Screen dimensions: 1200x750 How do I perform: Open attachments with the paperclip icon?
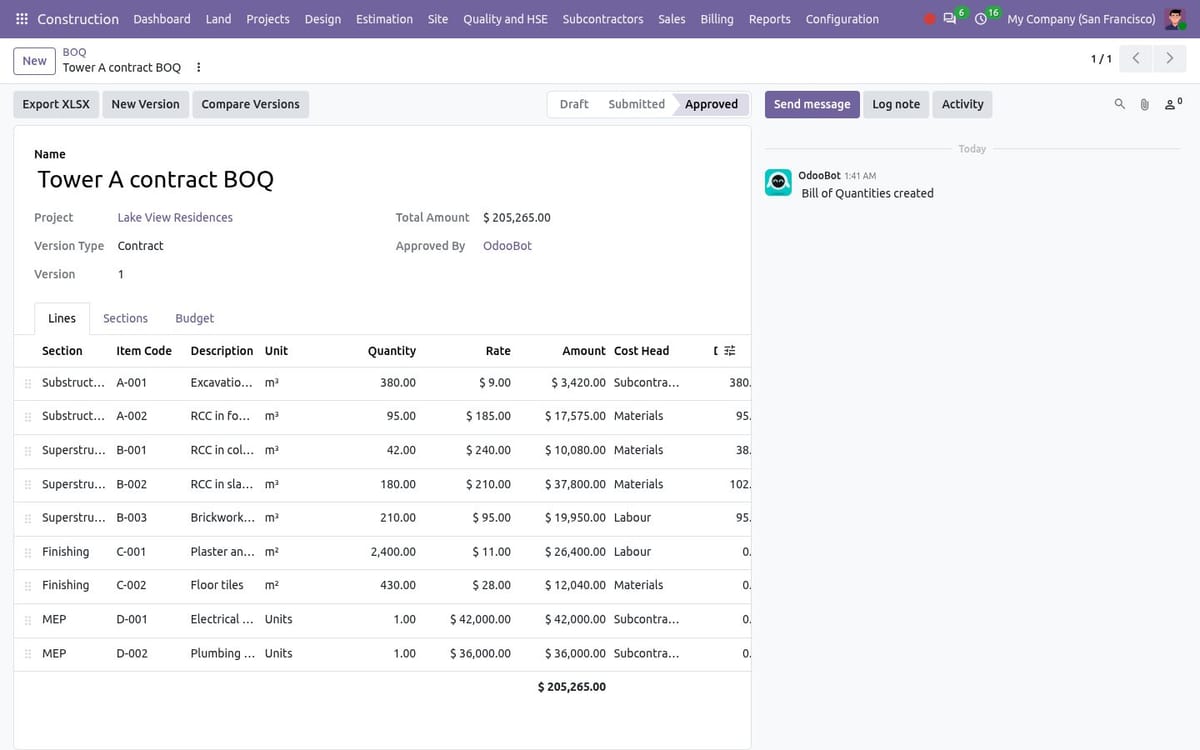click(x=1145, y=104)
